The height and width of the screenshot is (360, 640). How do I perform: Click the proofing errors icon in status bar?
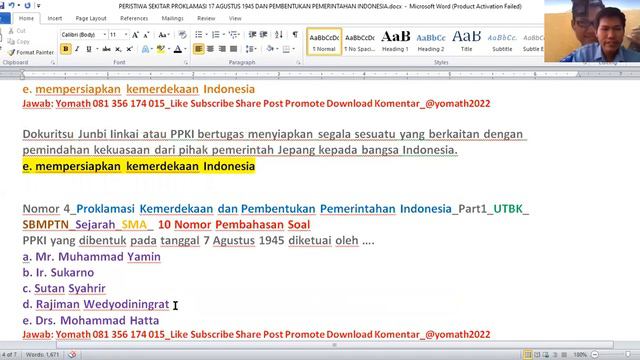72,354
